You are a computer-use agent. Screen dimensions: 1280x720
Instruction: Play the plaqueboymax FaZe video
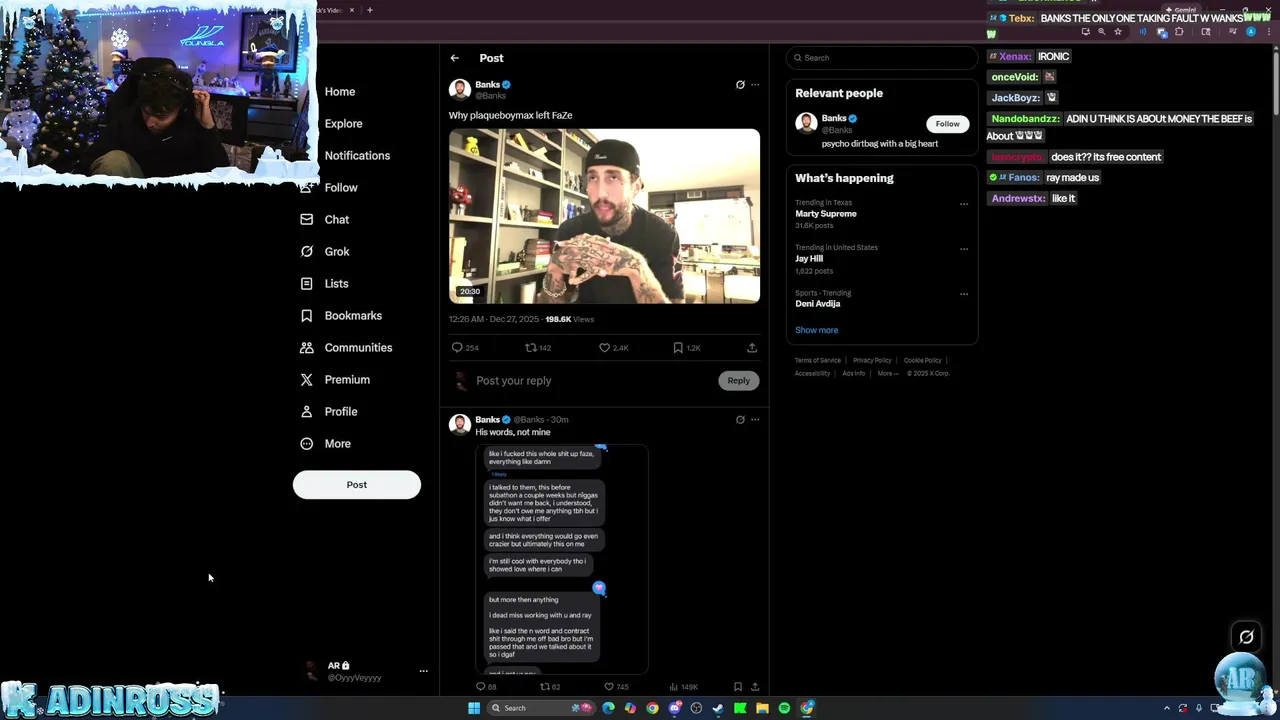point(604,216)
